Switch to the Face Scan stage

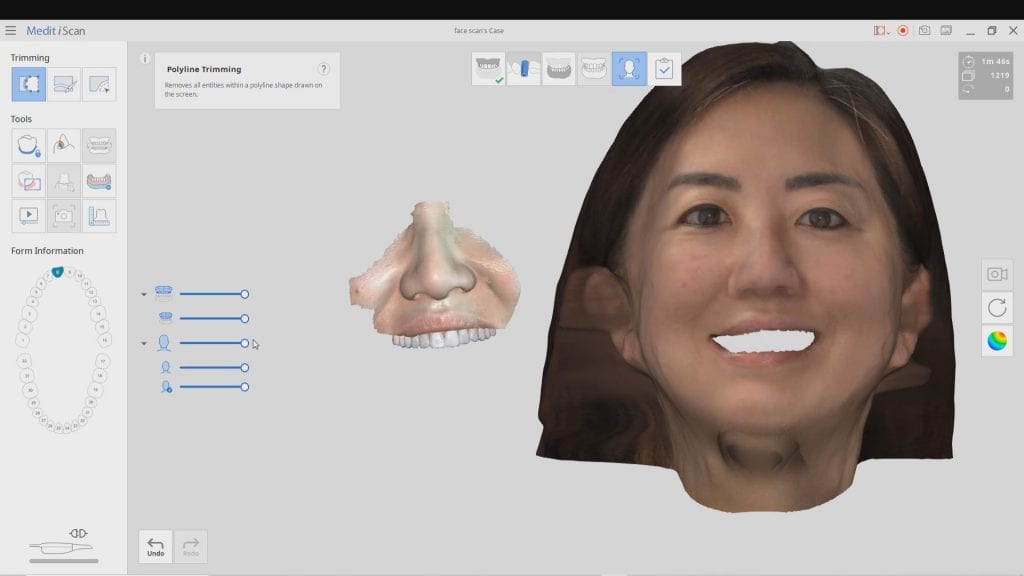(x=629, y=67)
